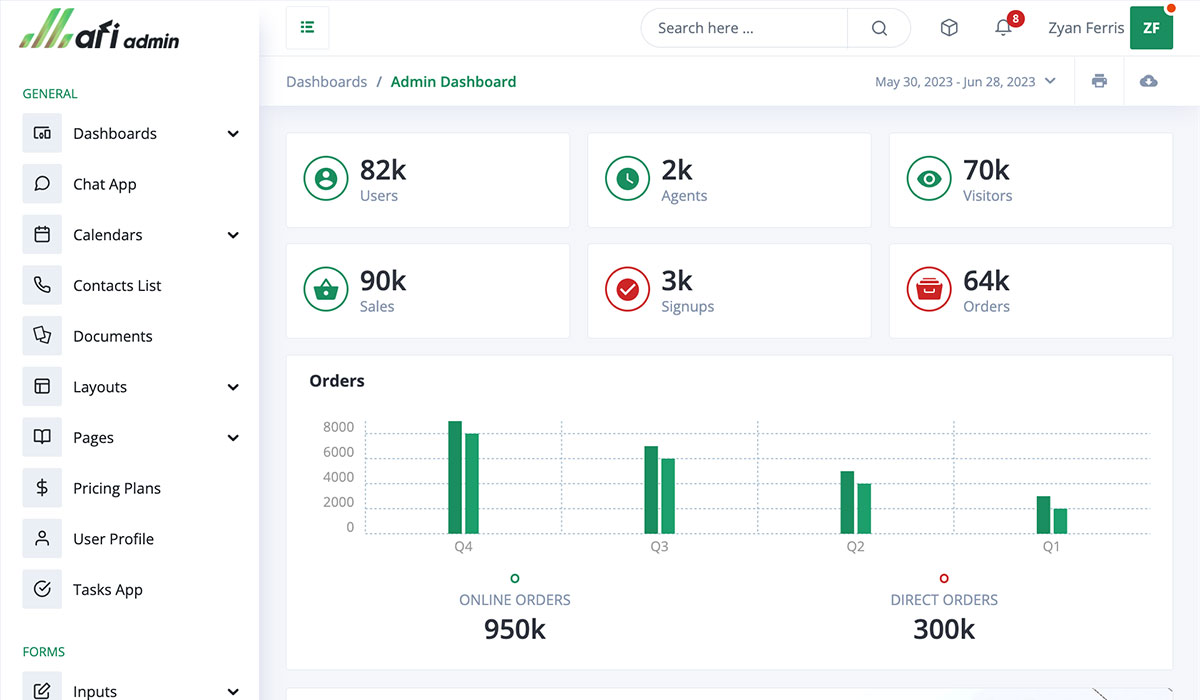Click the Sales card basket icon
The width and height of the screenshot is (1200, 700).
[x=325, y=291]
